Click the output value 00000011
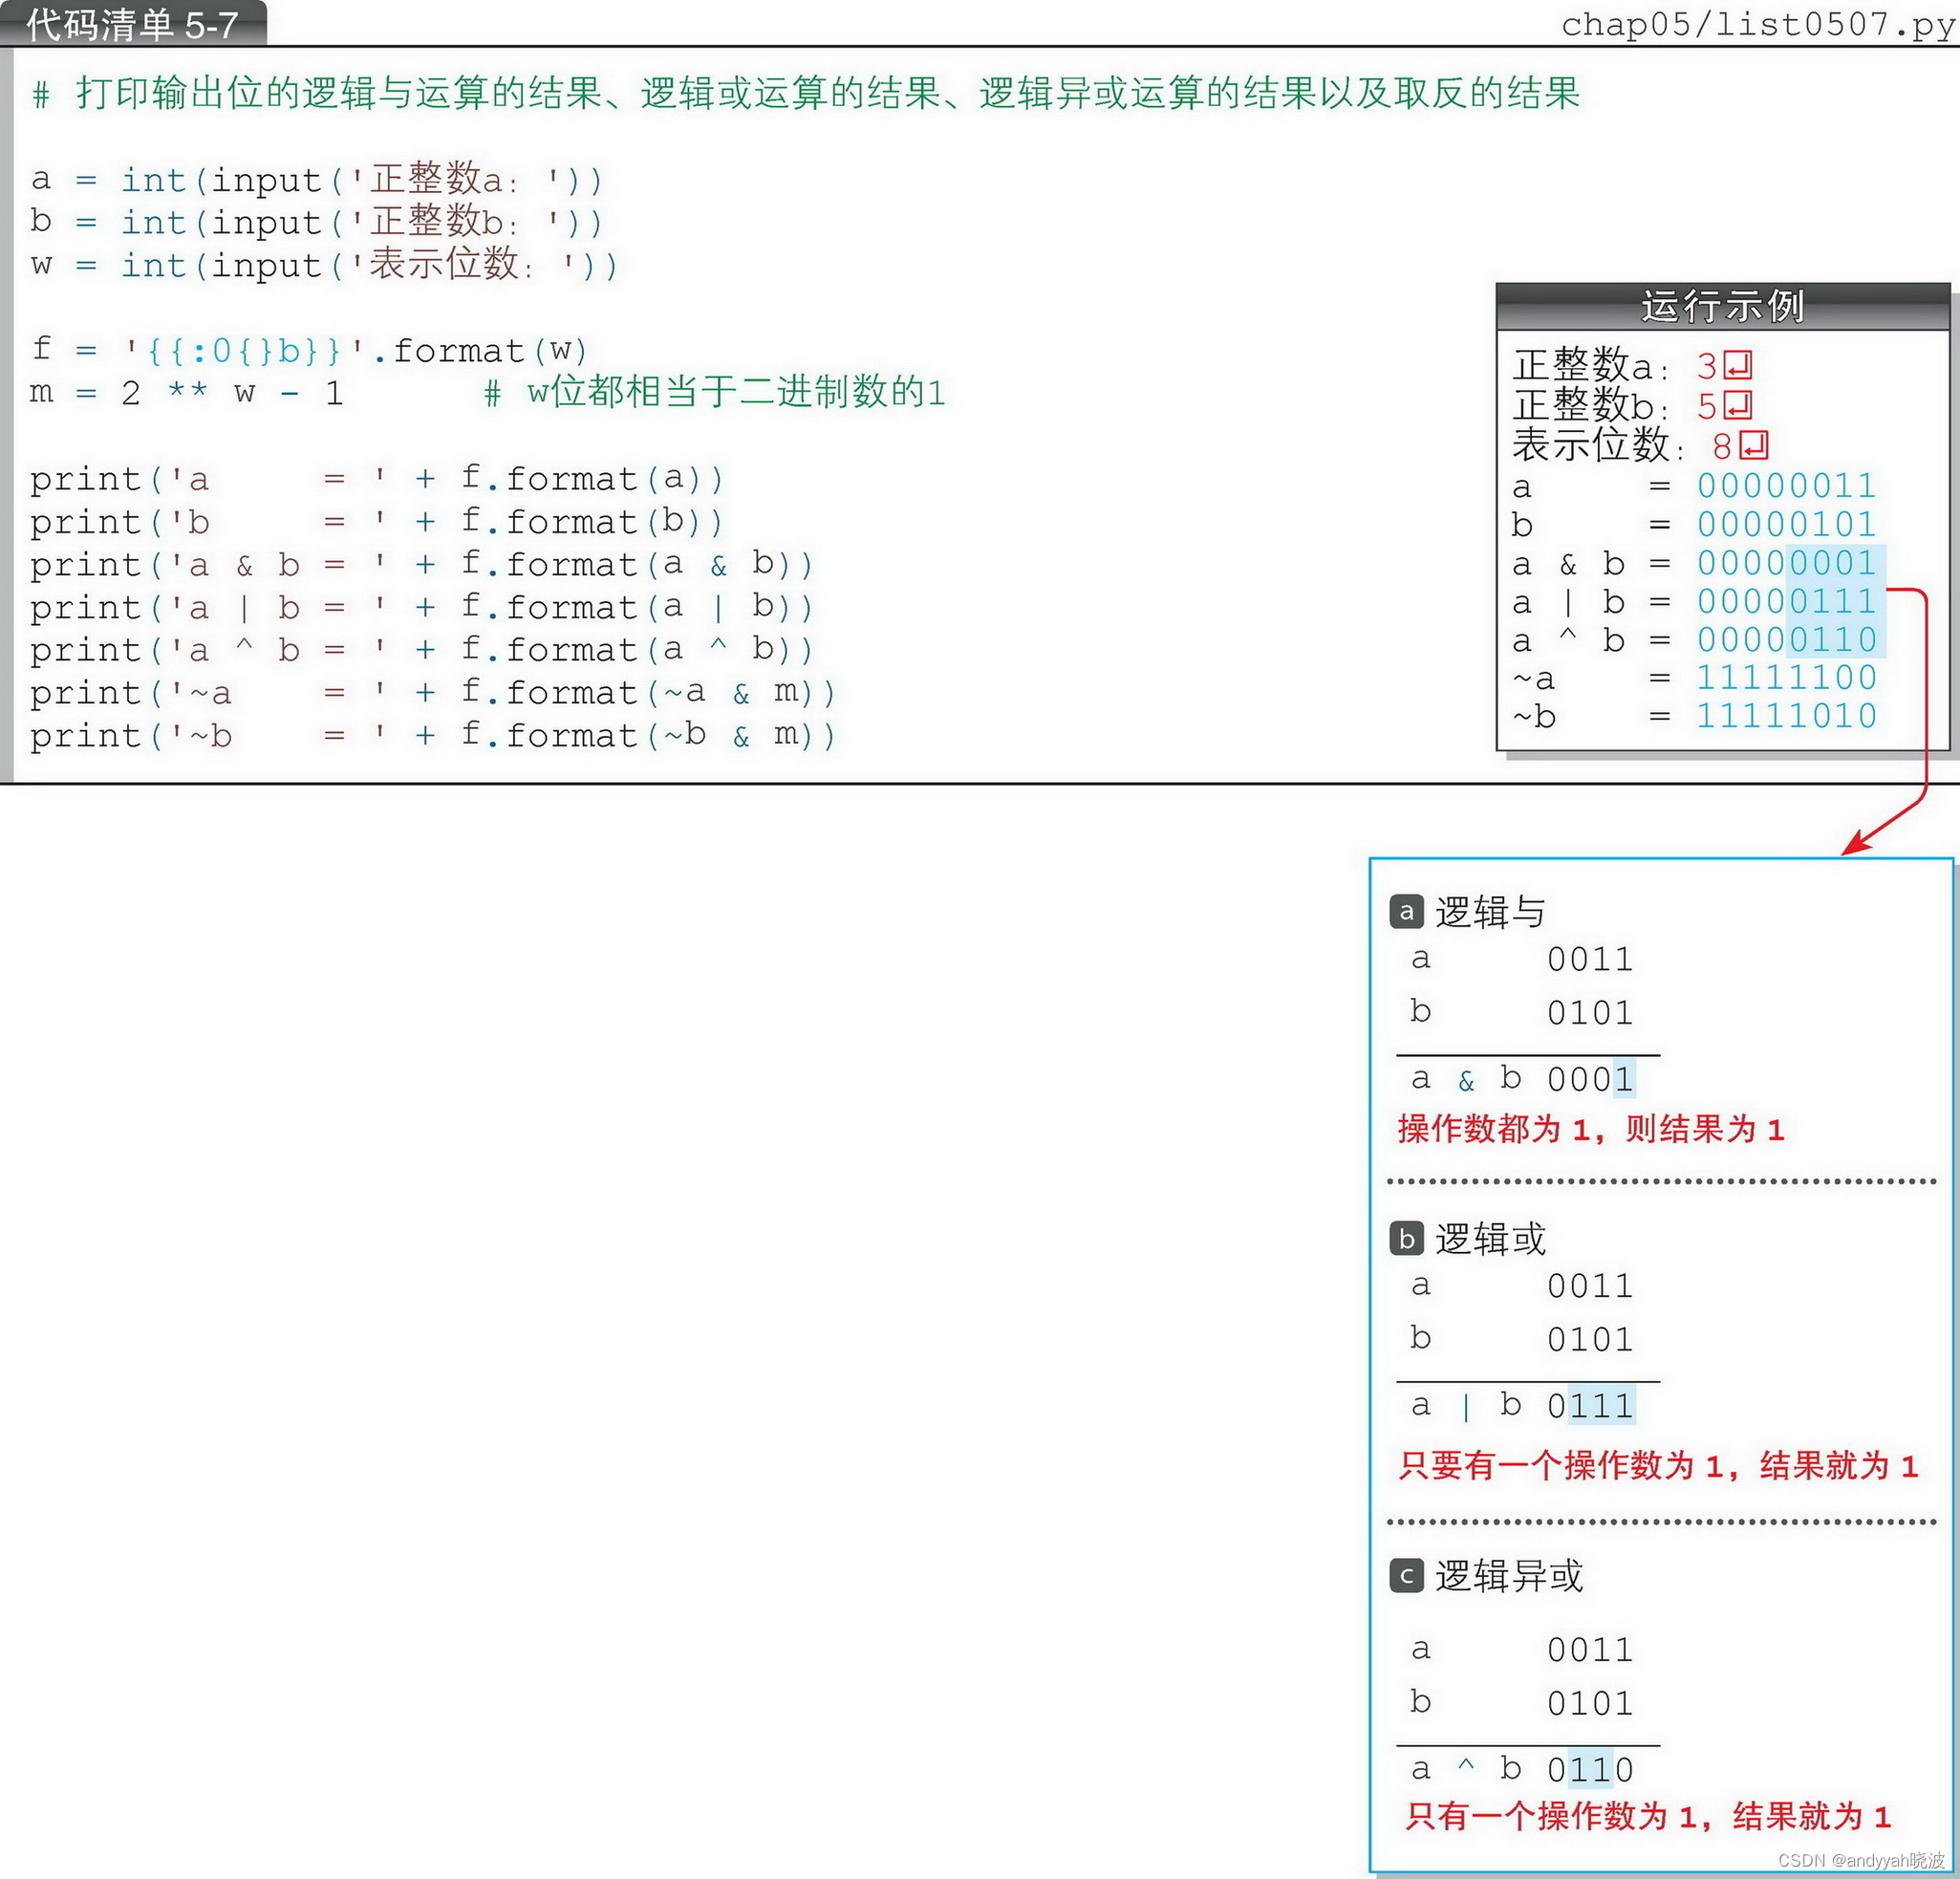Image resolution: width=1960 pixels, height=1879 pixels. pyautogui.click(x=1786, y=486)
